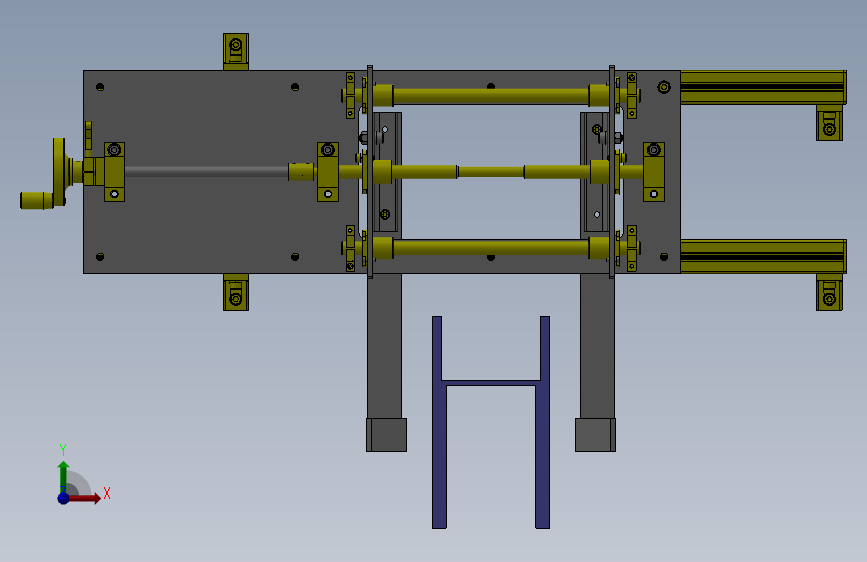Click the green Y axis arrow of triad
The height and width of the screenshot is (562, 867).
point(63,476)
